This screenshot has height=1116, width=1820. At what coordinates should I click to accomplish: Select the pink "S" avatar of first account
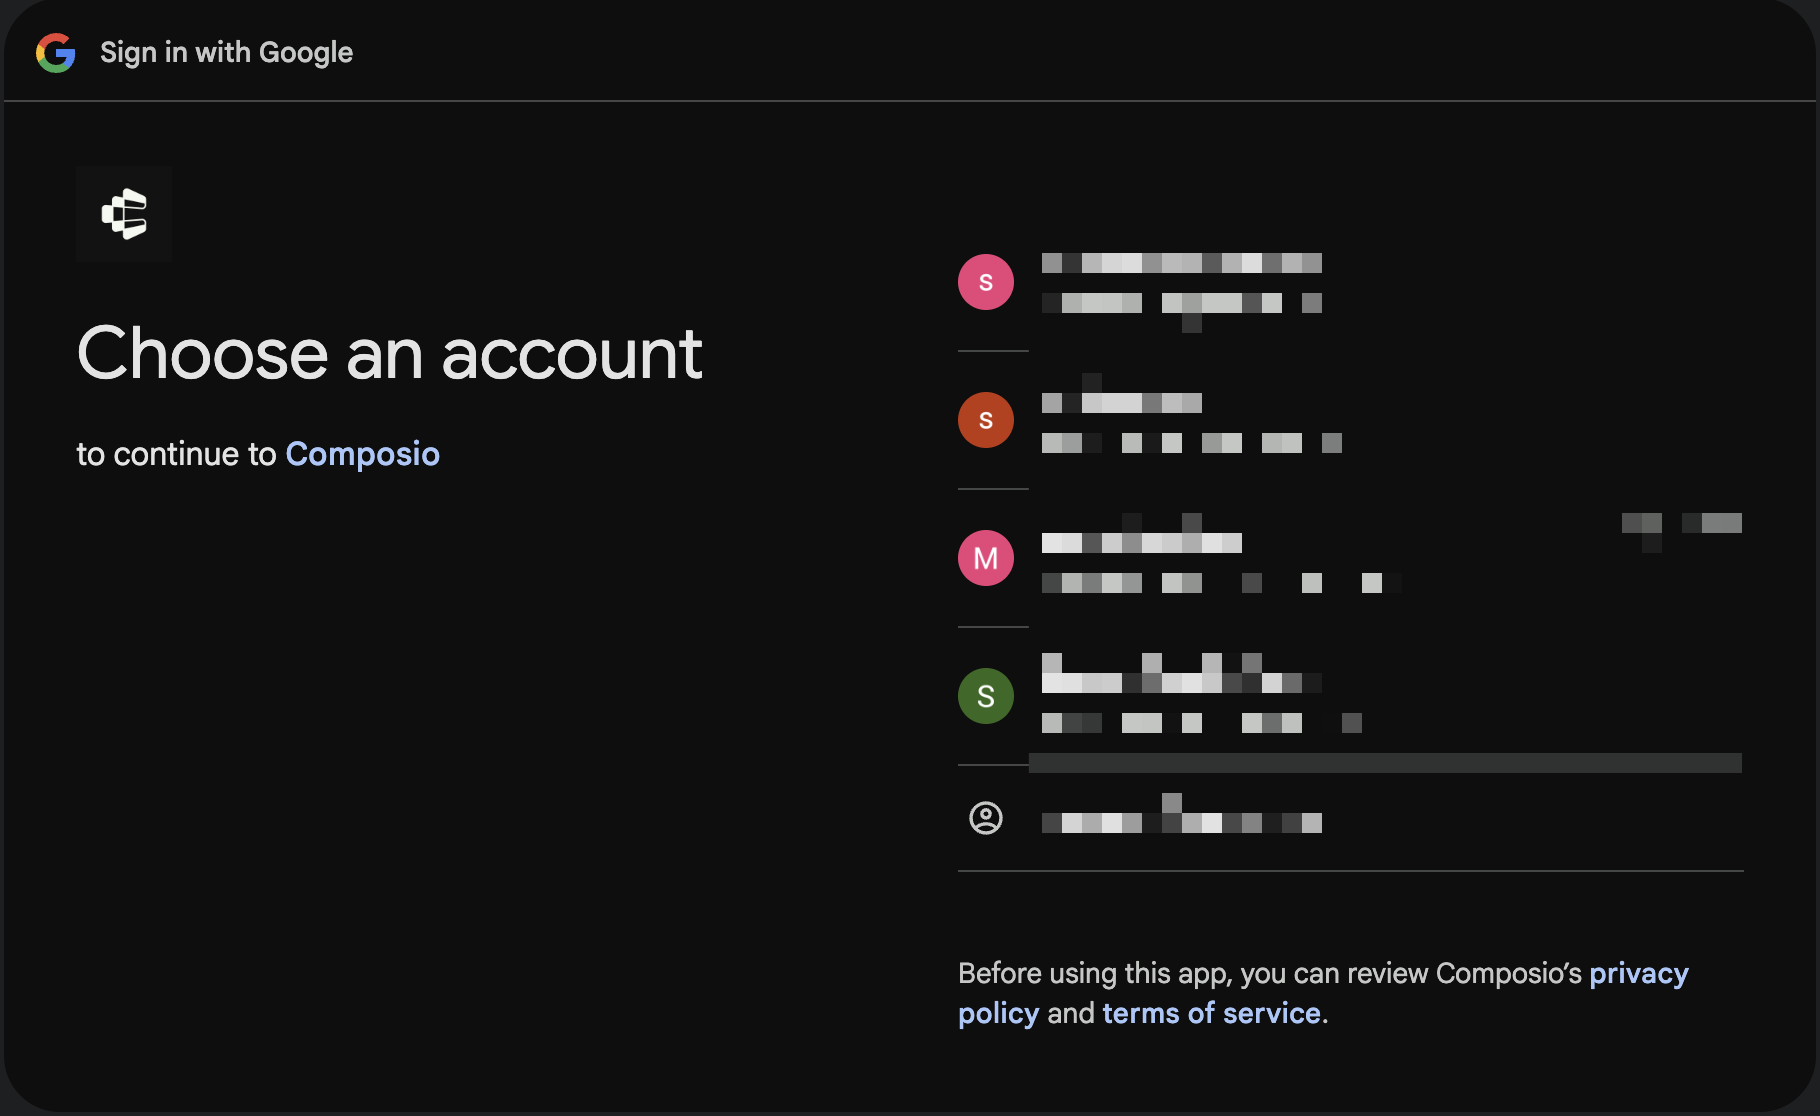click(986, 282)
